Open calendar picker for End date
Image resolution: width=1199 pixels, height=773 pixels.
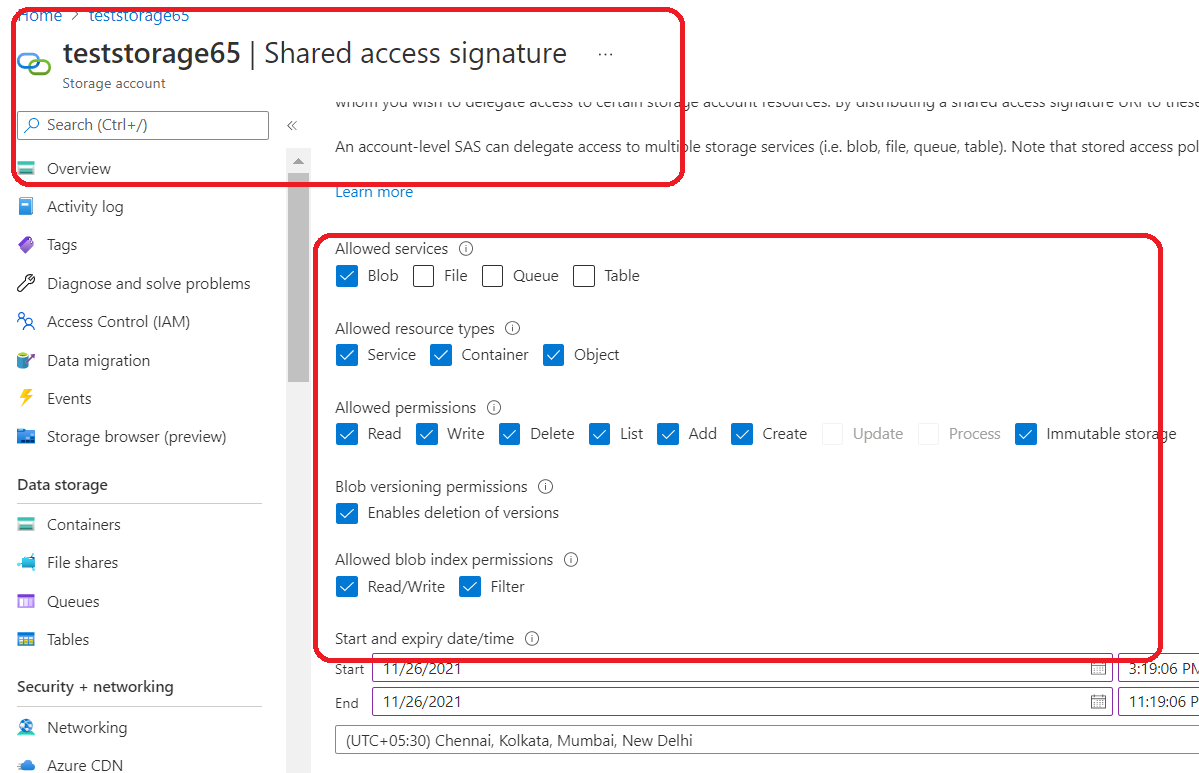pos(1098,701)
